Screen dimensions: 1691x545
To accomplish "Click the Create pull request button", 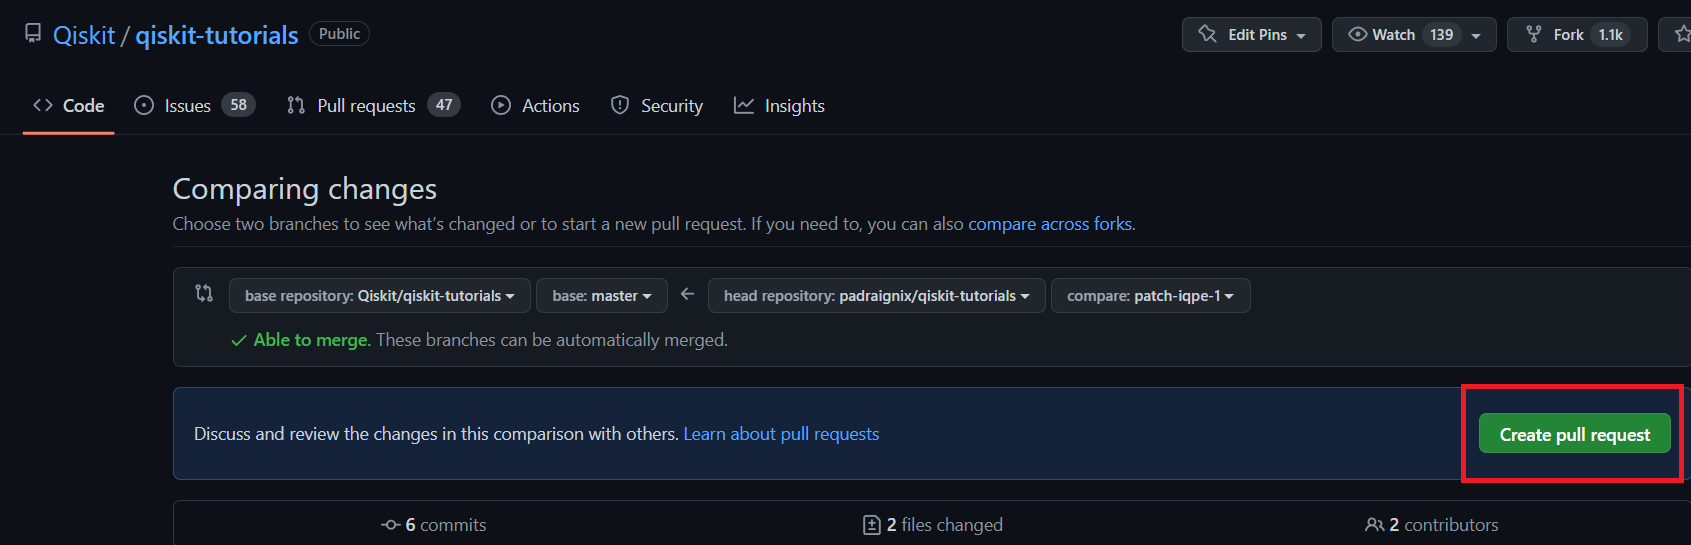I will [1575, 434].
